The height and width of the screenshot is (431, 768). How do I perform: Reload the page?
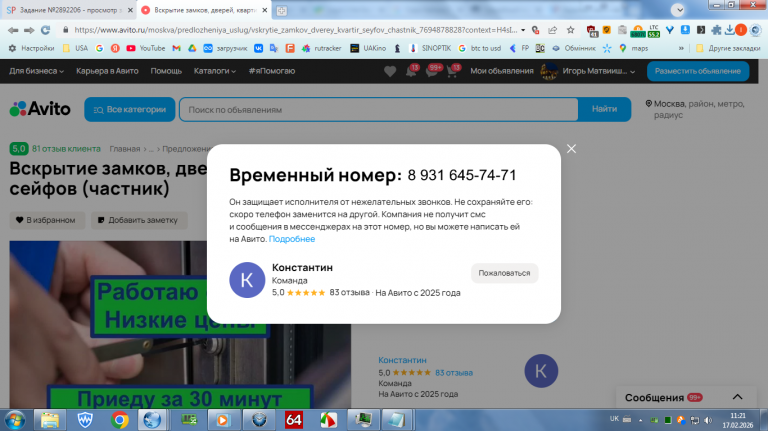[46, 30]
